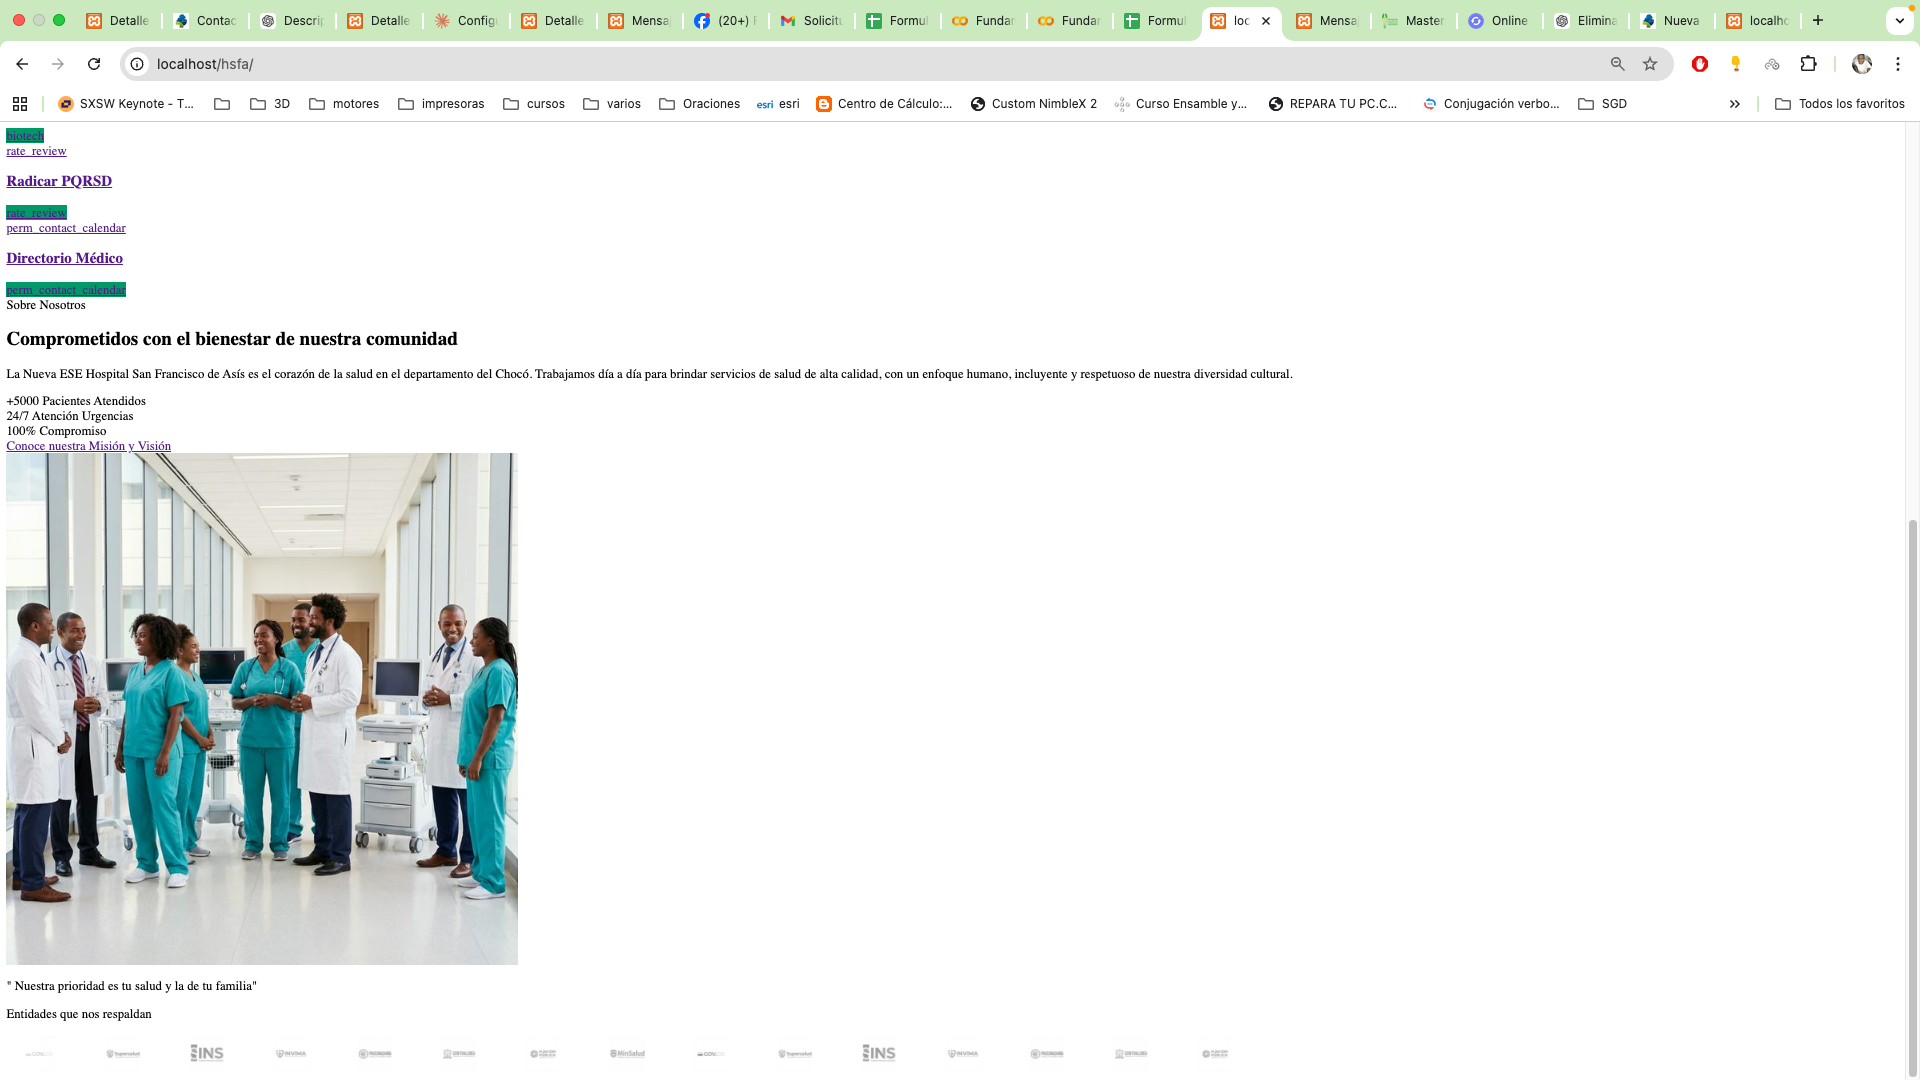
Task: View site information icon in address bar
Action: [138, 64]
